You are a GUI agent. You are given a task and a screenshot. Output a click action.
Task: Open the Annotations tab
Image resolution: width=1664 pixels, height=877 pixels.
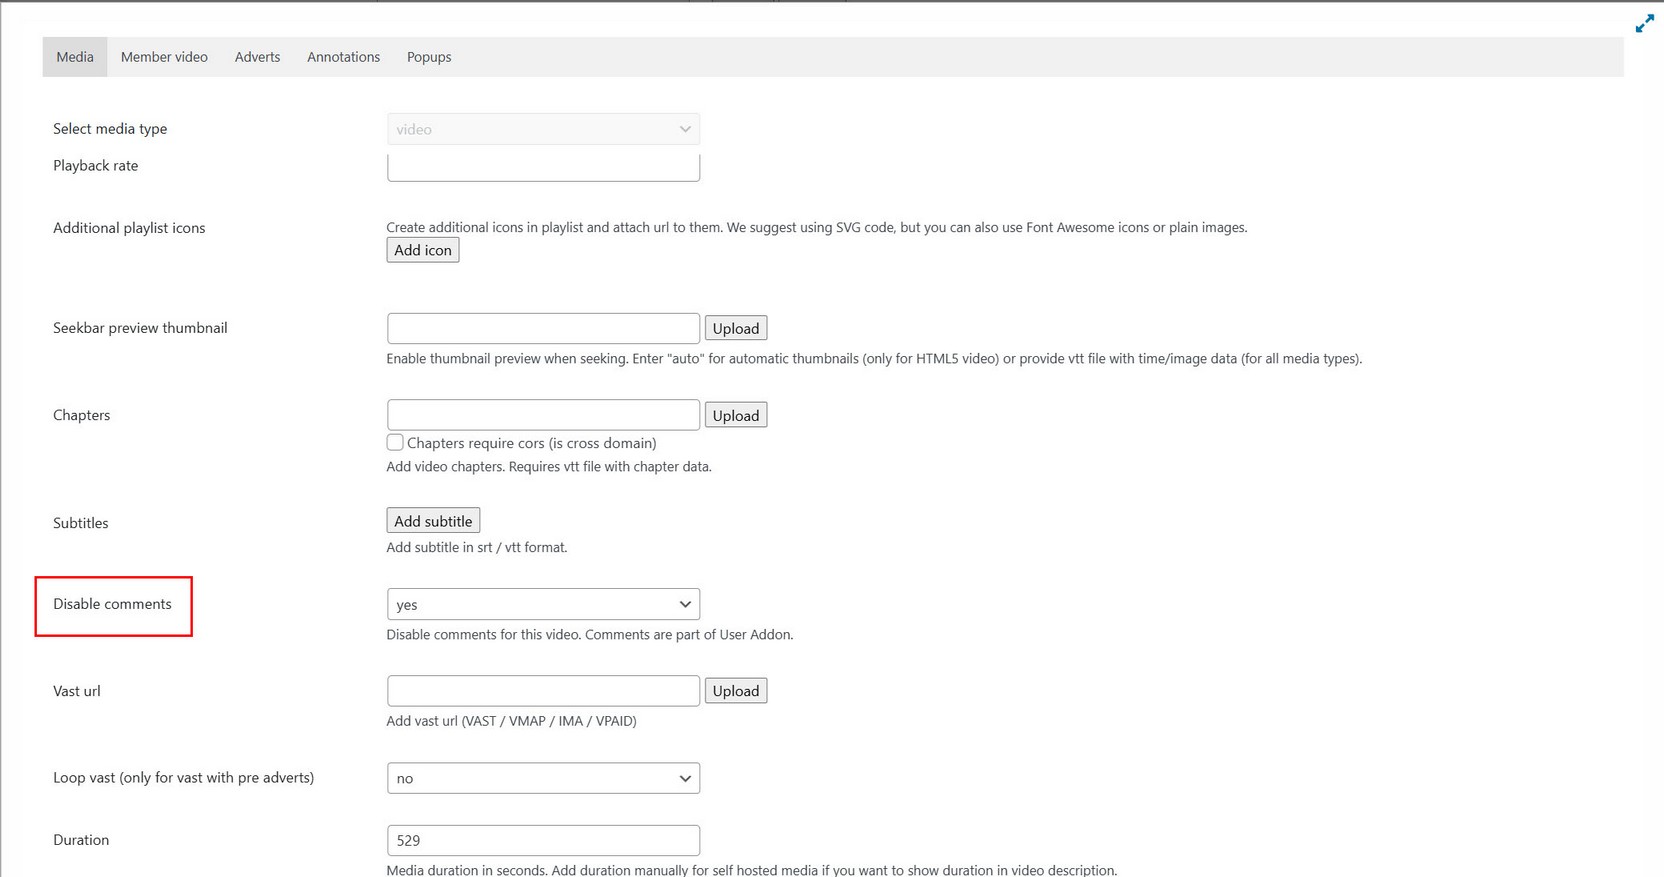[x=343, y=57]
